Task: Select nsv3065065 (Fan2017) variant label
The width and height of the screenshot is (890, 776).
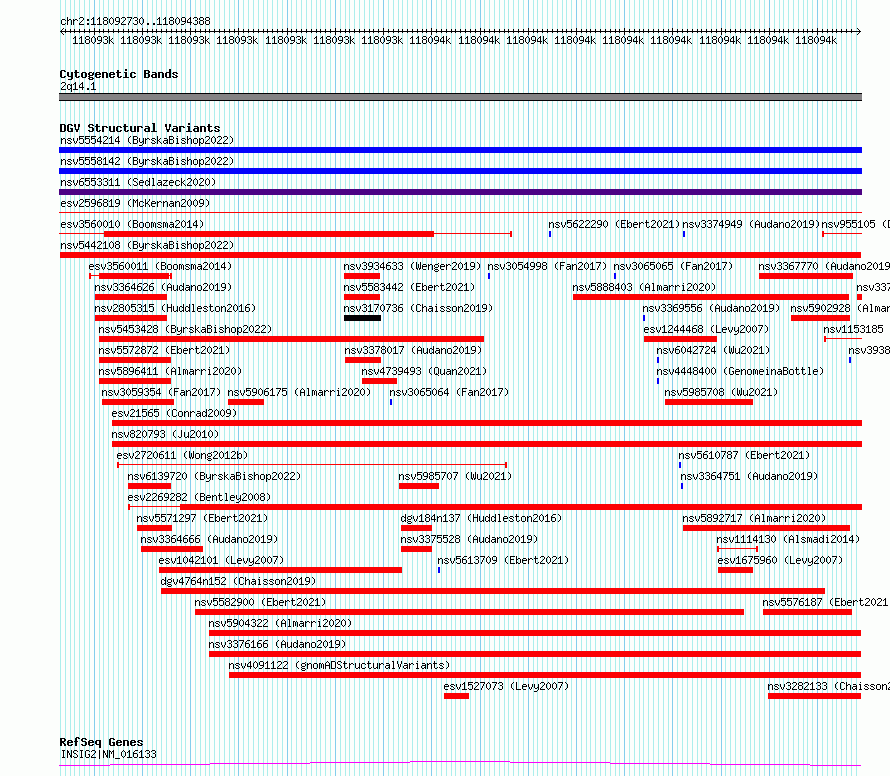Action: tap(673, 266)
